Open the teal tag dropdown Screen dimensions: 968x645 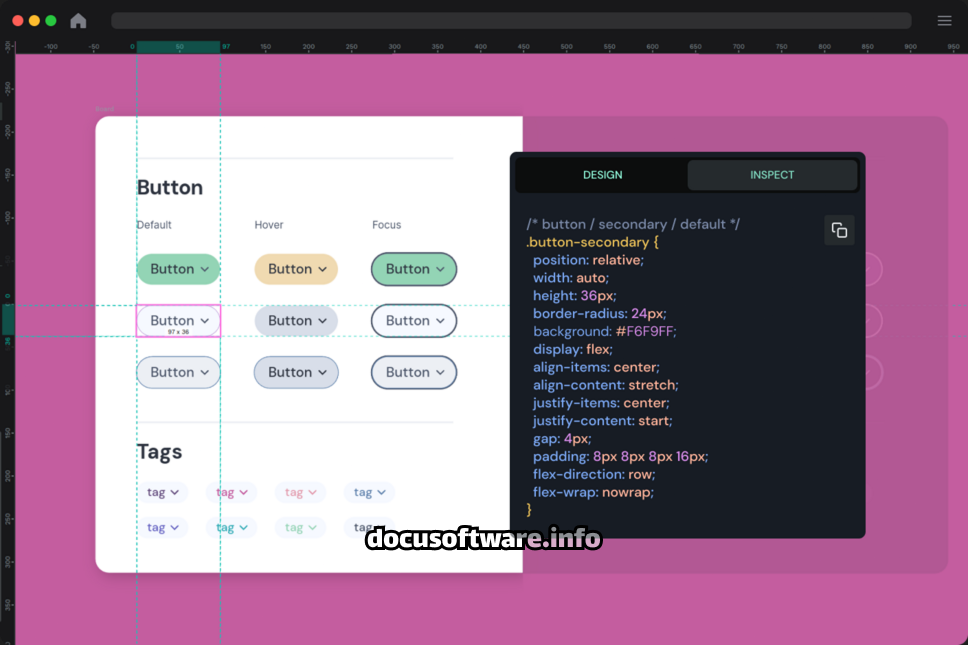coord(232,528)
